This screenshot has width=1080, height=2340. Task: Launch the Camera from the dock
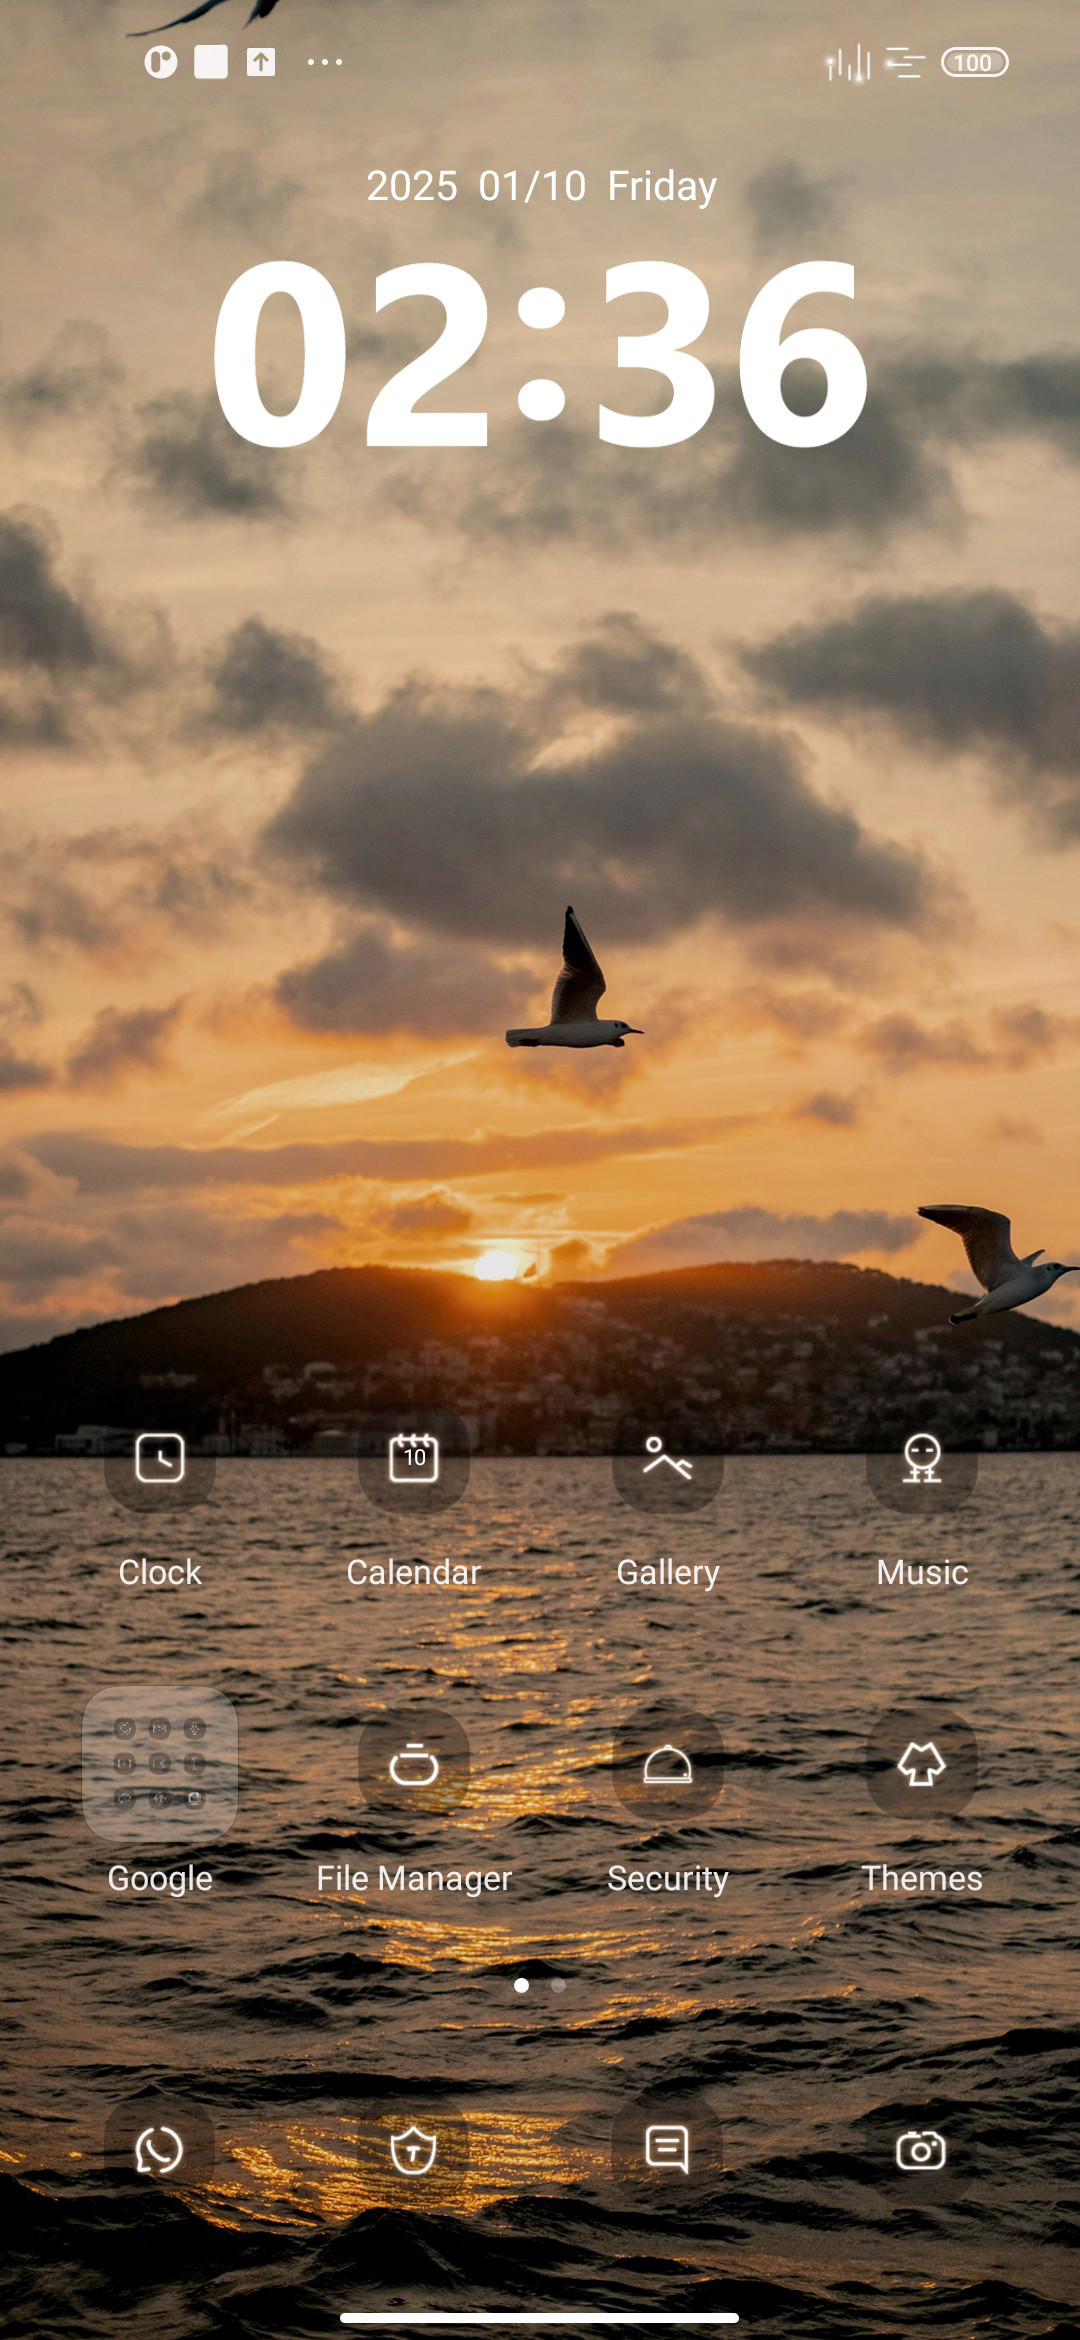[x=922, y=2150]
